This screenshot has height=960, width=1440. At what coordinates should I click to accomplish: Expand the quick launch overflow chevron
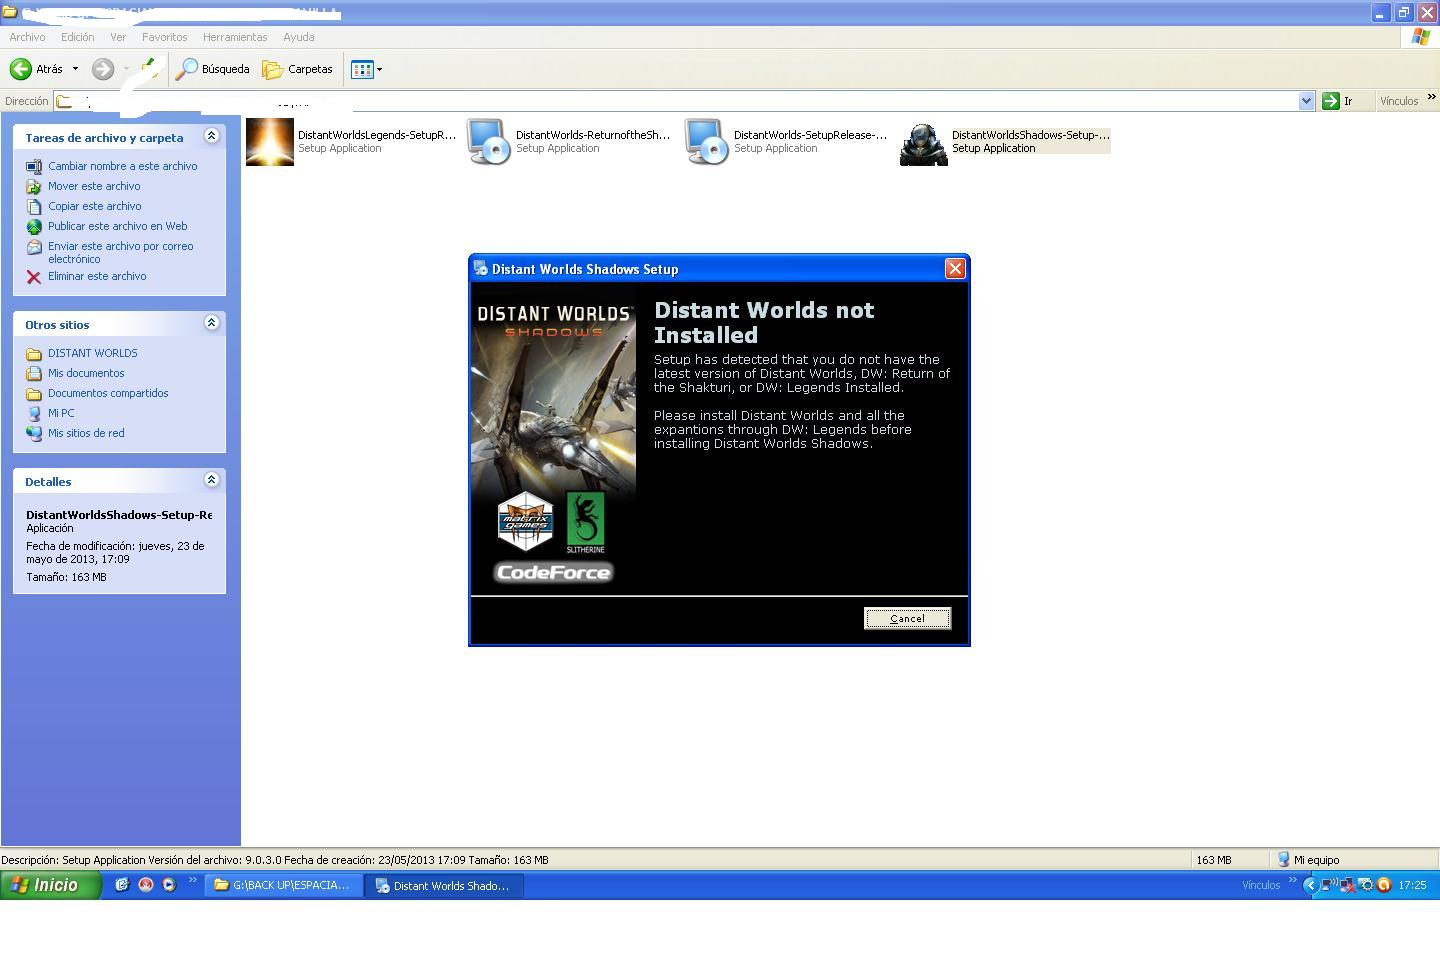(192, 881)
